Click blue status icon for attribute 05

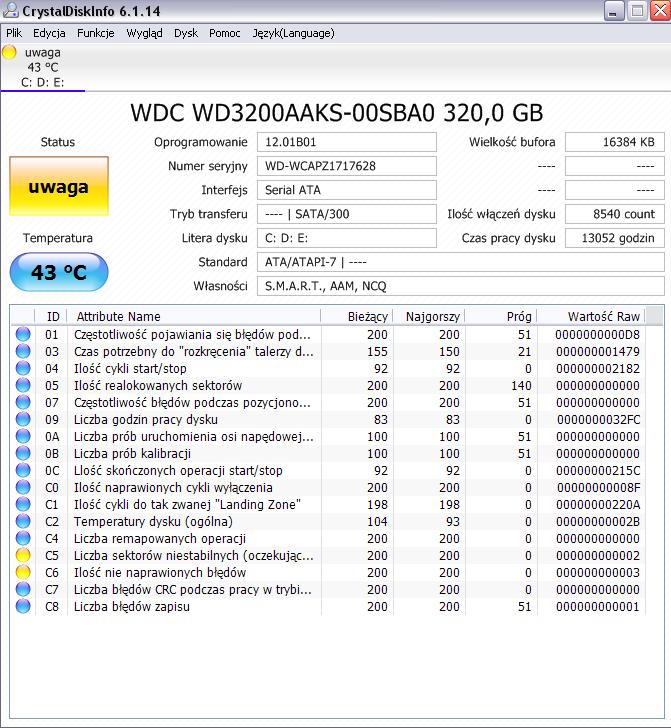(x=23, y=385)
